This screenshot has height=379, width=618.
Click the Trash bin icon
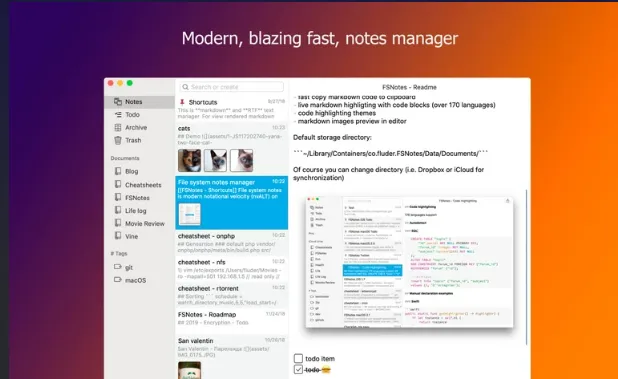pyautogui.click(x=118, y=140)
